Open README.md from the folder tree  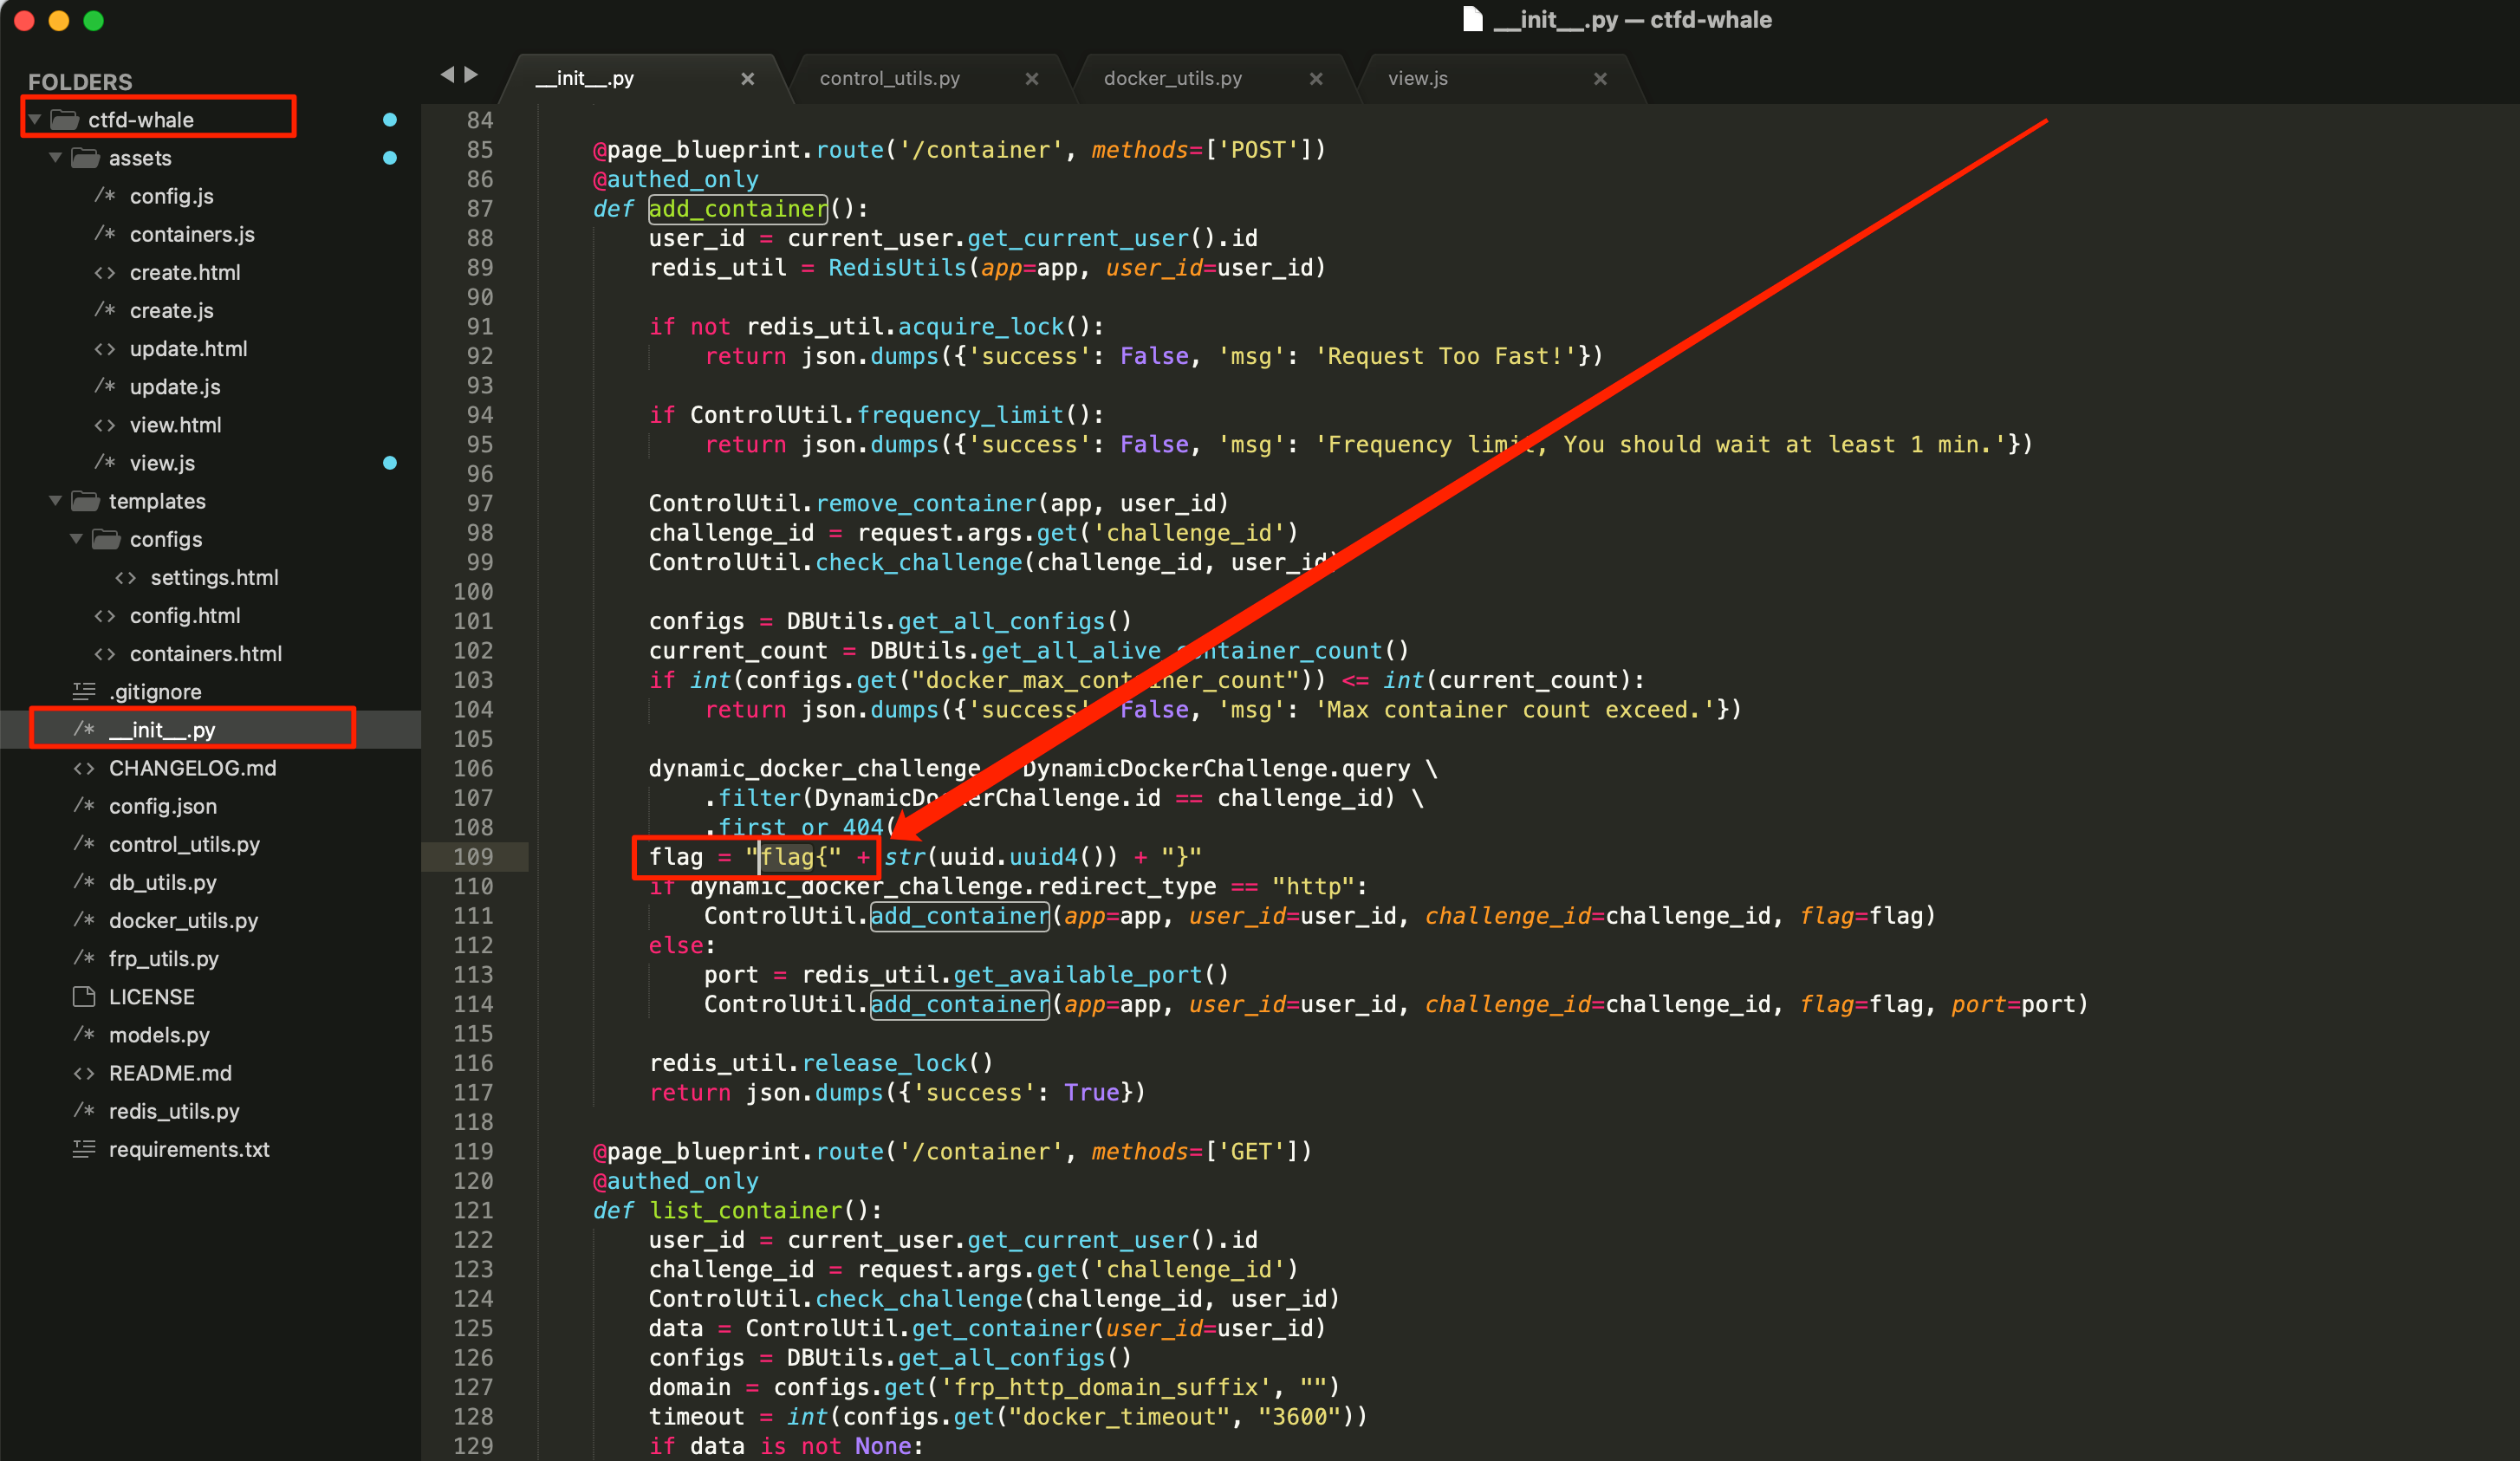pyautogui.click(x=170, y=1073)
